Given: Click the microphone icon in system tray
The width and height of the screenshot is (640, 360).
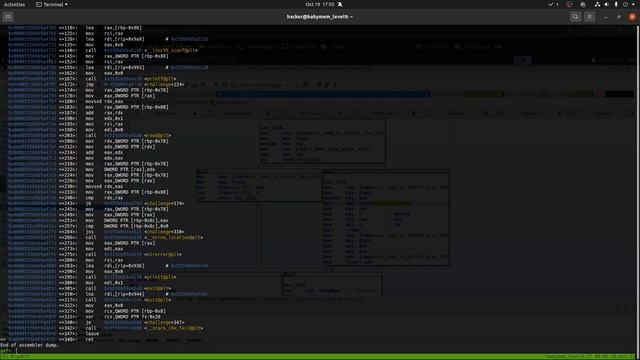Looking at the screenshot, I should (616, 4).
